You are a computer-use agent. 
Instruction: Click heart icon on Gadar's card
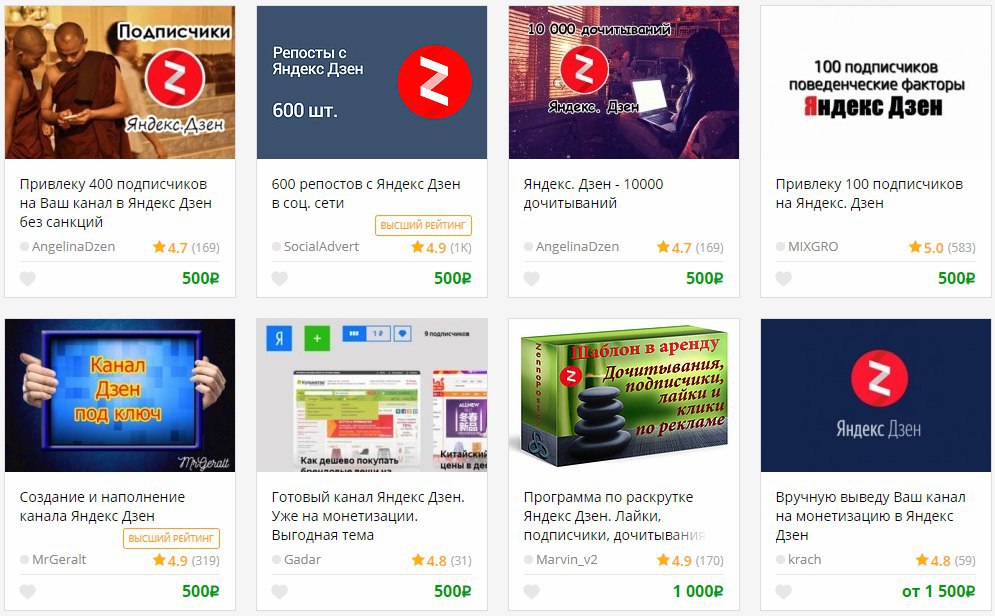pos(279,592)
